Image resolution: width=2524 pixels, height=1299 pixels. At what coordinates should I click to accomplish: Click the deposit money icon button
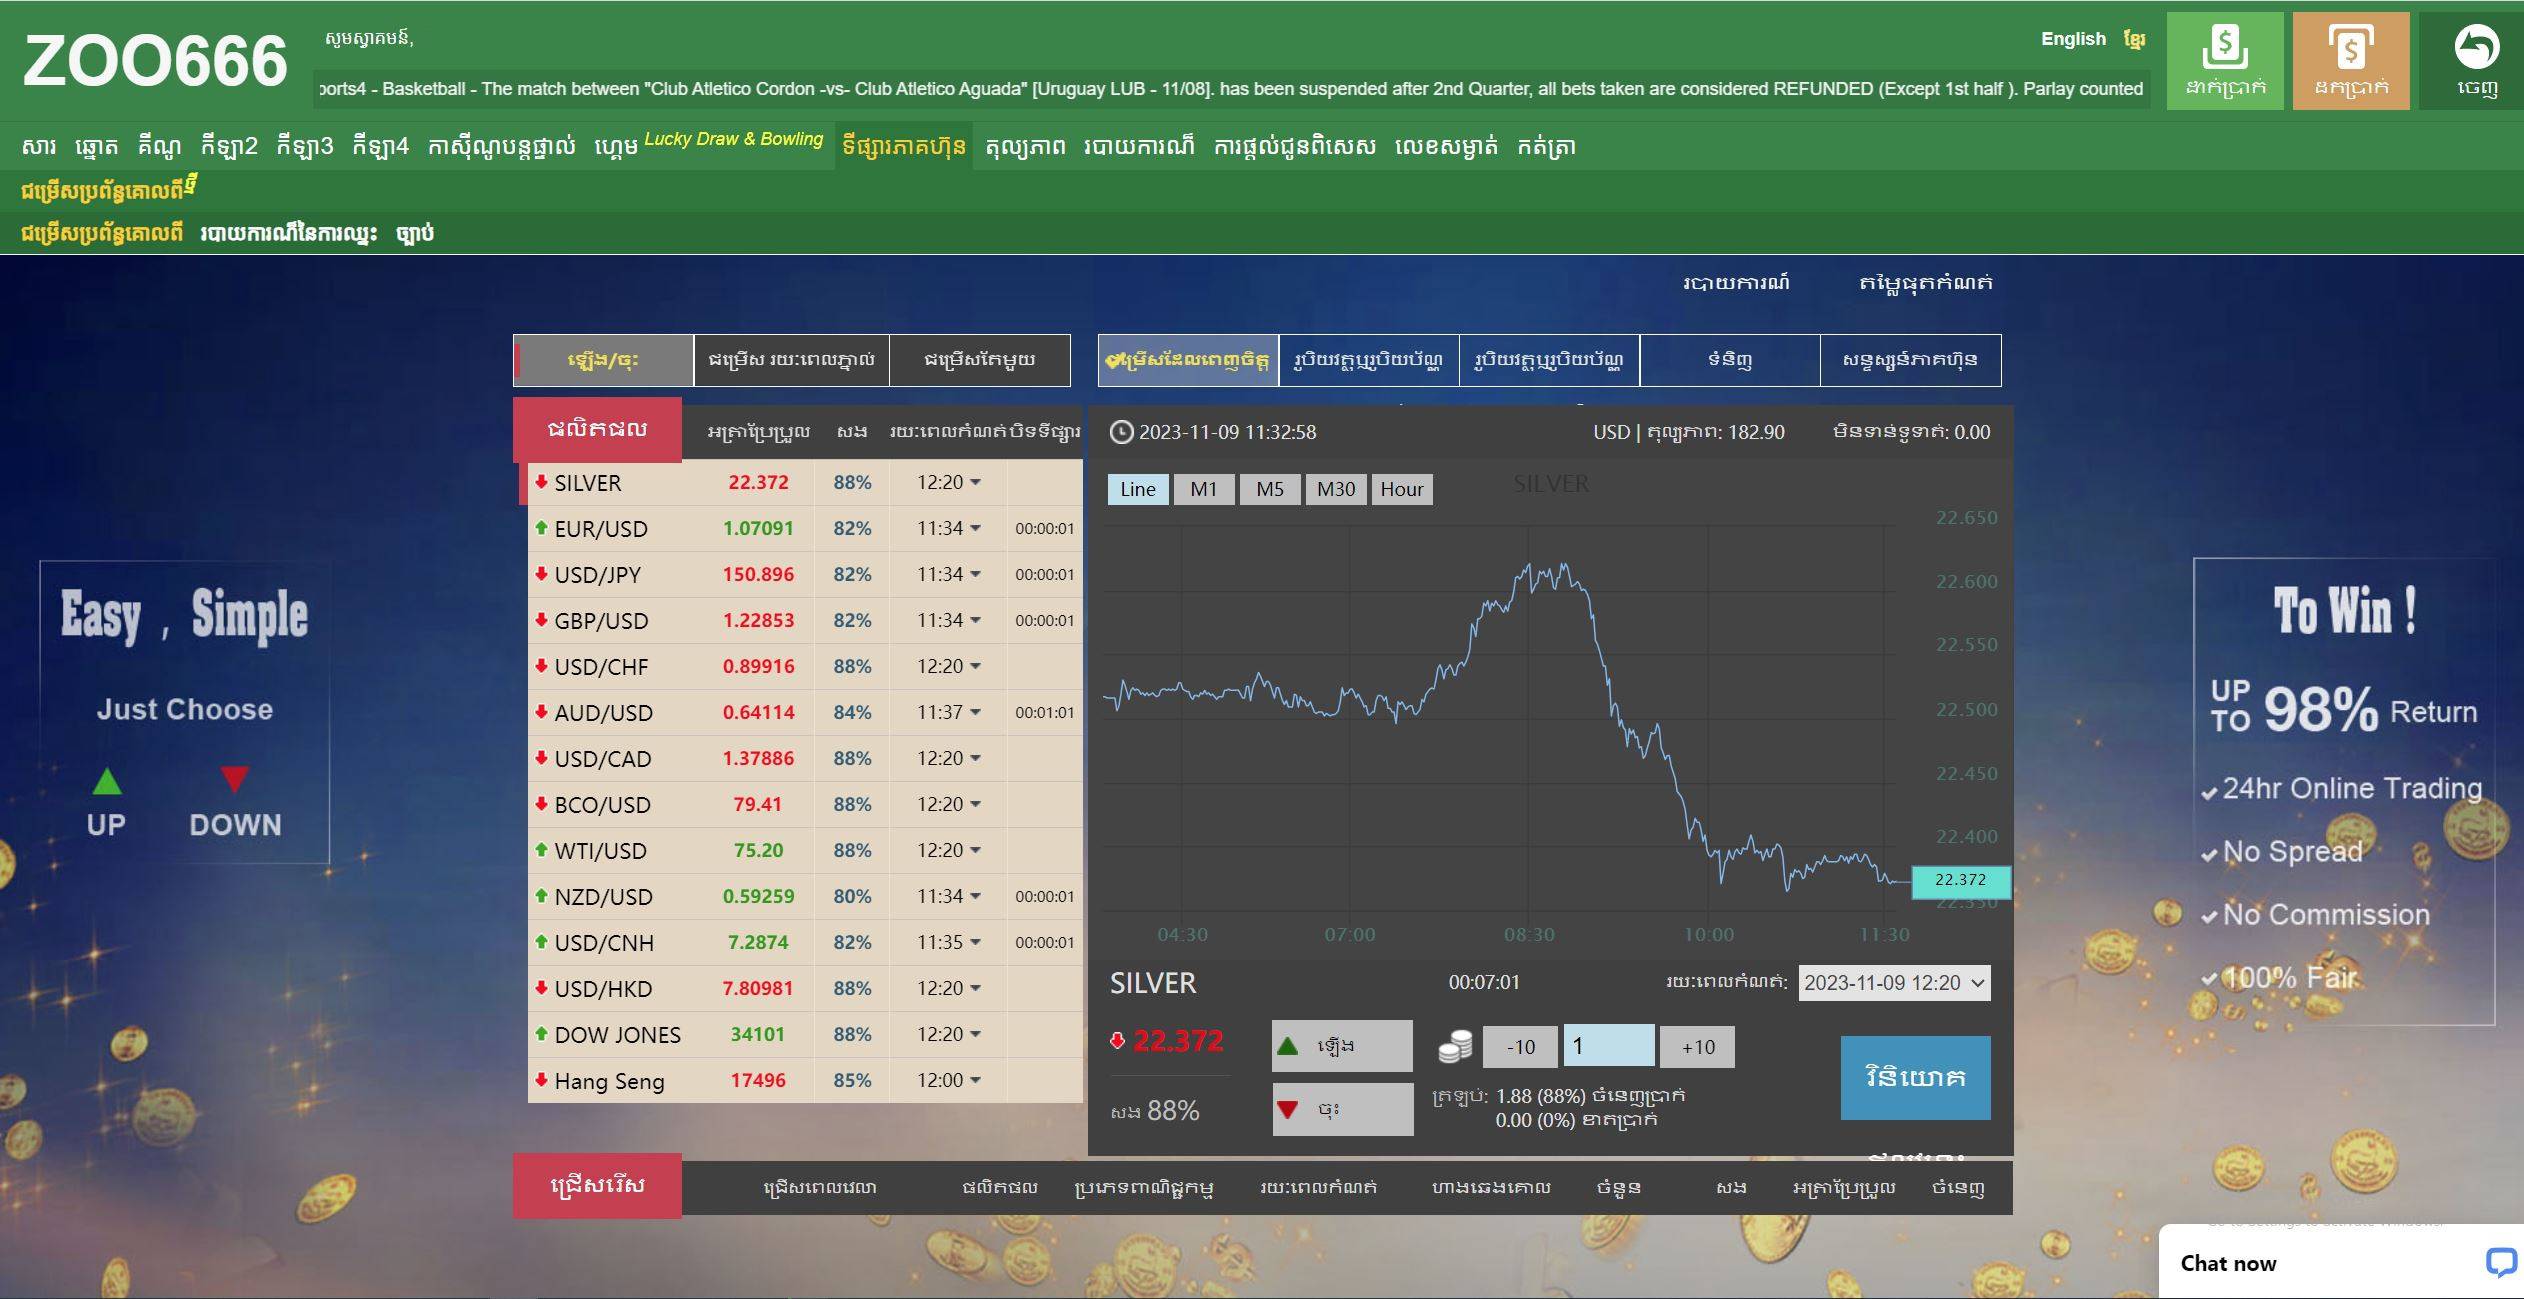click(x=2224, y=61)
